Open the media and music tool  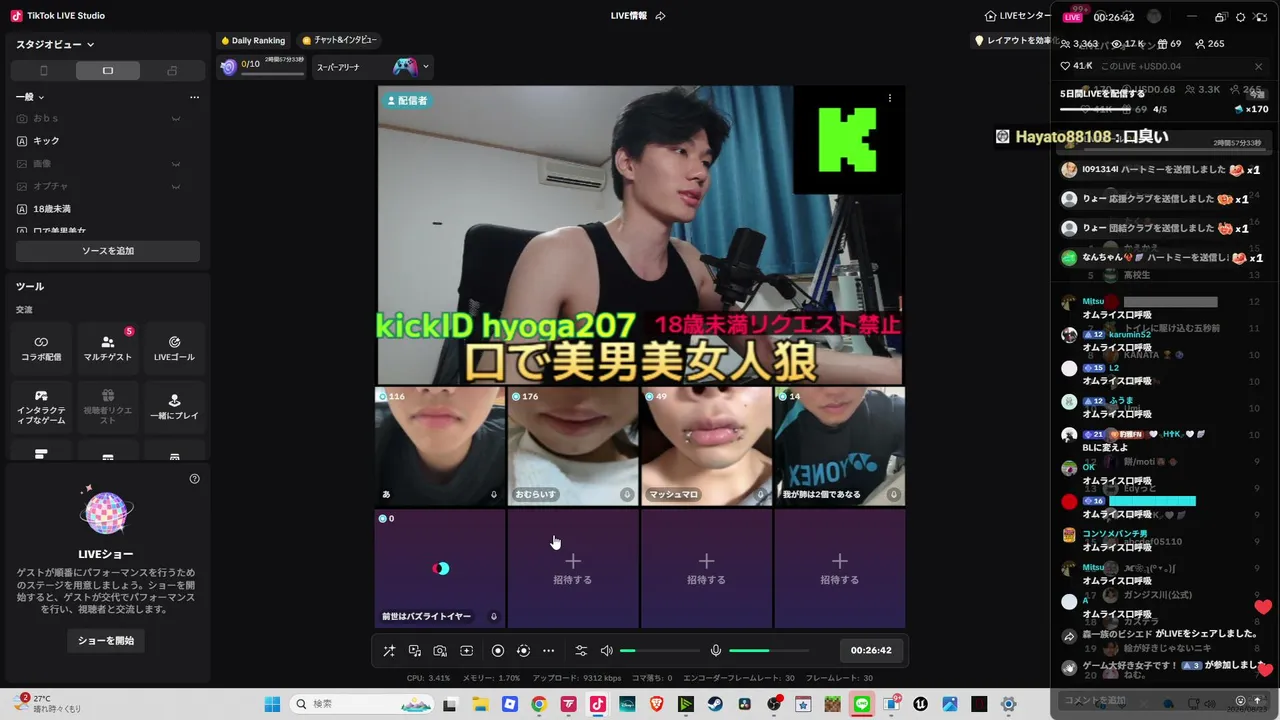click(415, 651)
